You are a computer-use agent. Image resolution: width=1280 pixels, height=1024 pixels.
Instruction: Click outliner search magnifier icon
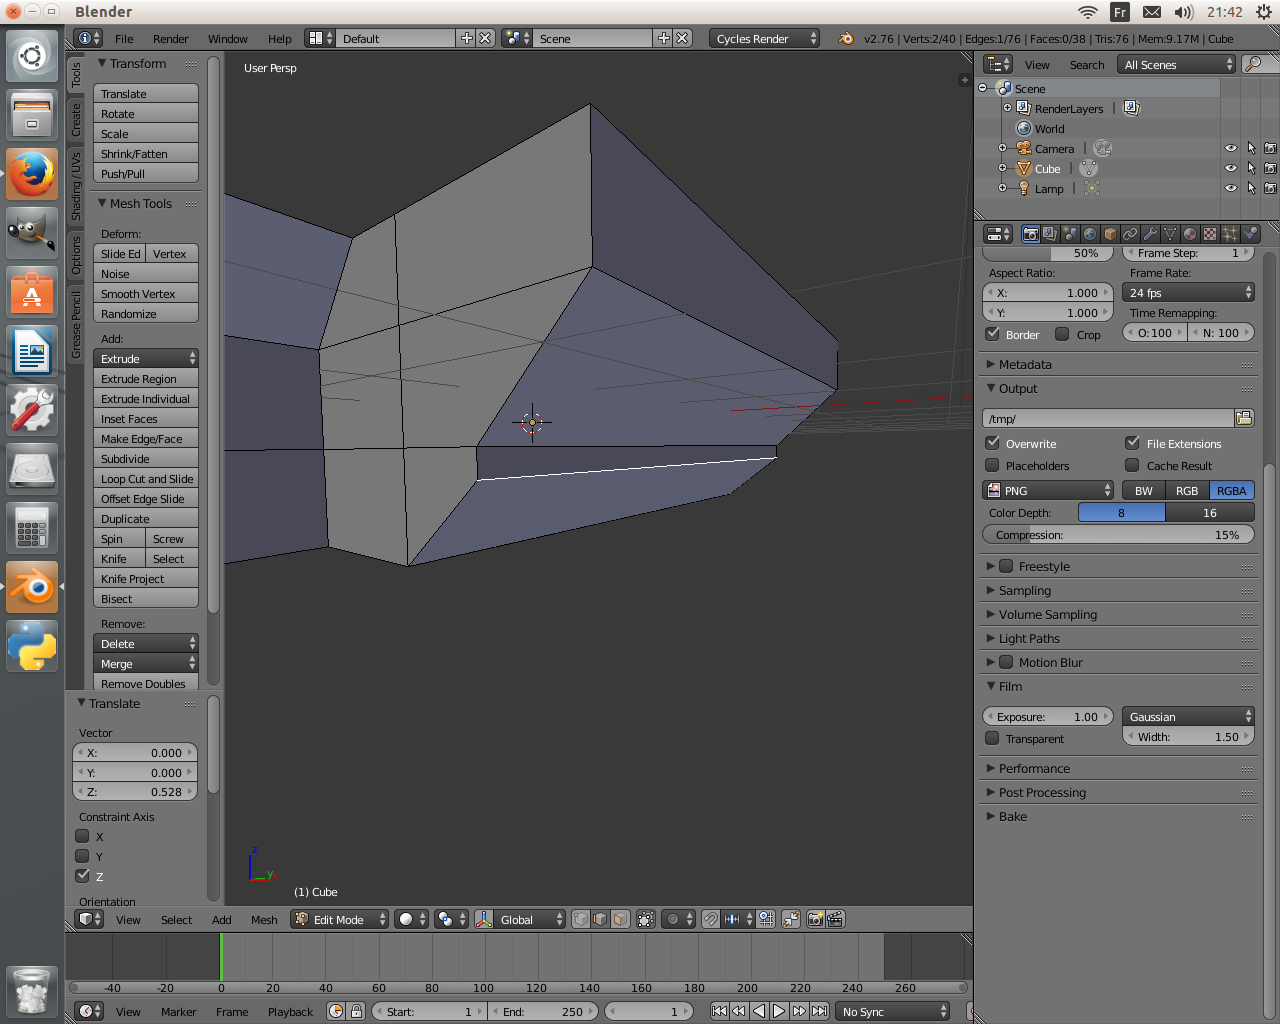(1252, 64)
